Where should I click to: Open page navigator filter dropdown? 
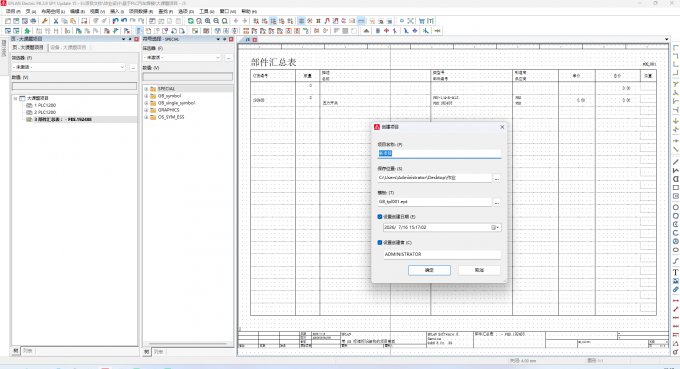pyautogui.click(x=122, y=67)
